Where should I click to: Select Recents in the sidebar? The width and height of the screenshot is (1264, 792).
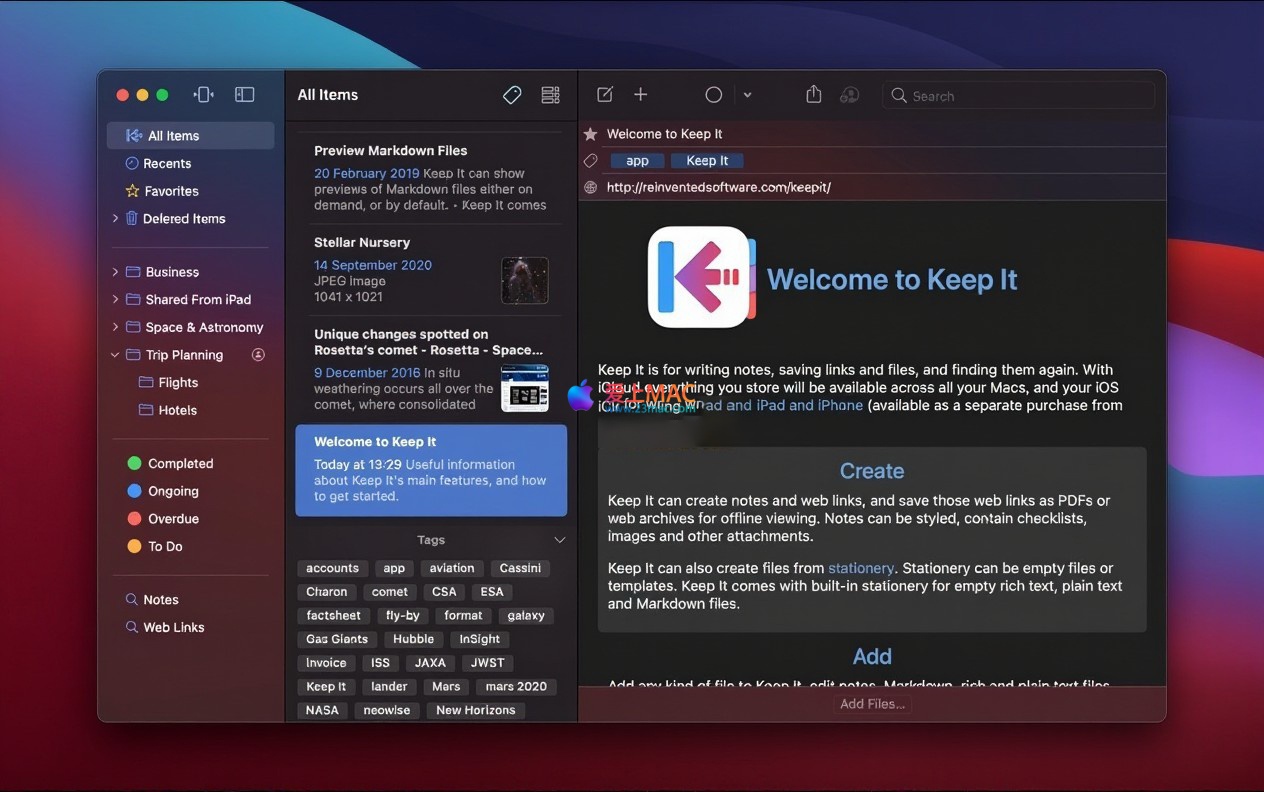[x=167, y=163]
